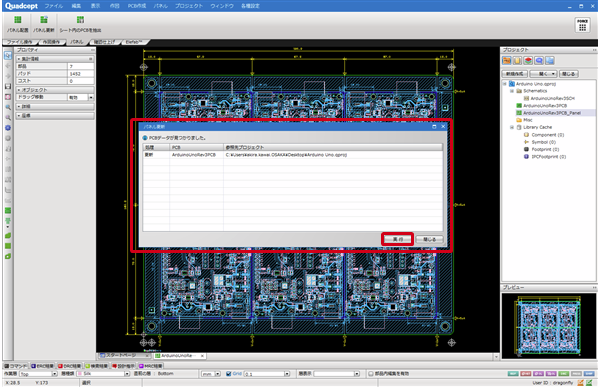Click the red-green layers stack icon

[528, 61]
